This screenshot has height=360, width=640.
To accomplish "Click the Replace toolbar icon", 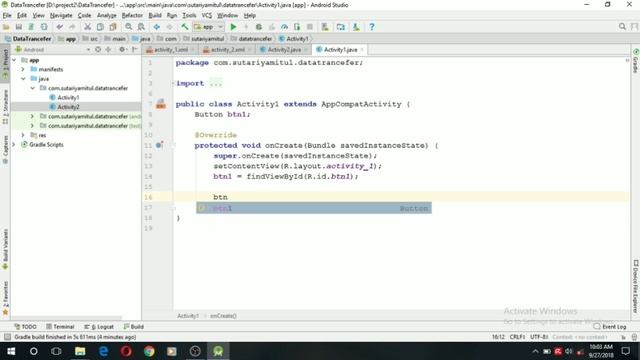I will [141, 27].
